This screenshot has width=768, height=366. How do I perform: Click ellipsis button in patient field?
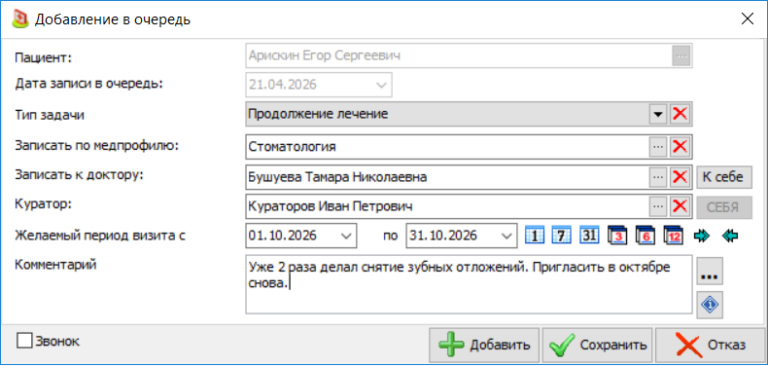pos(681,56)
